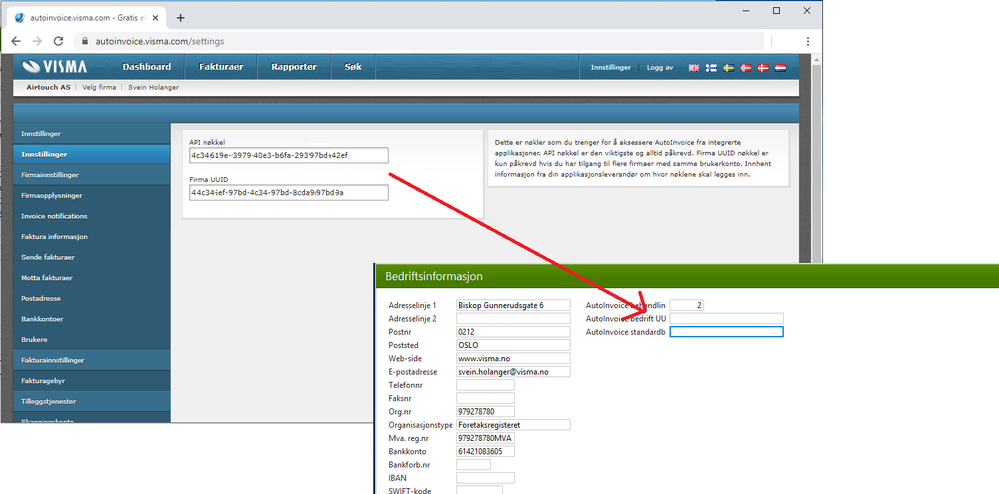
Task: Click the Visma logo
Action: (55, 67)
